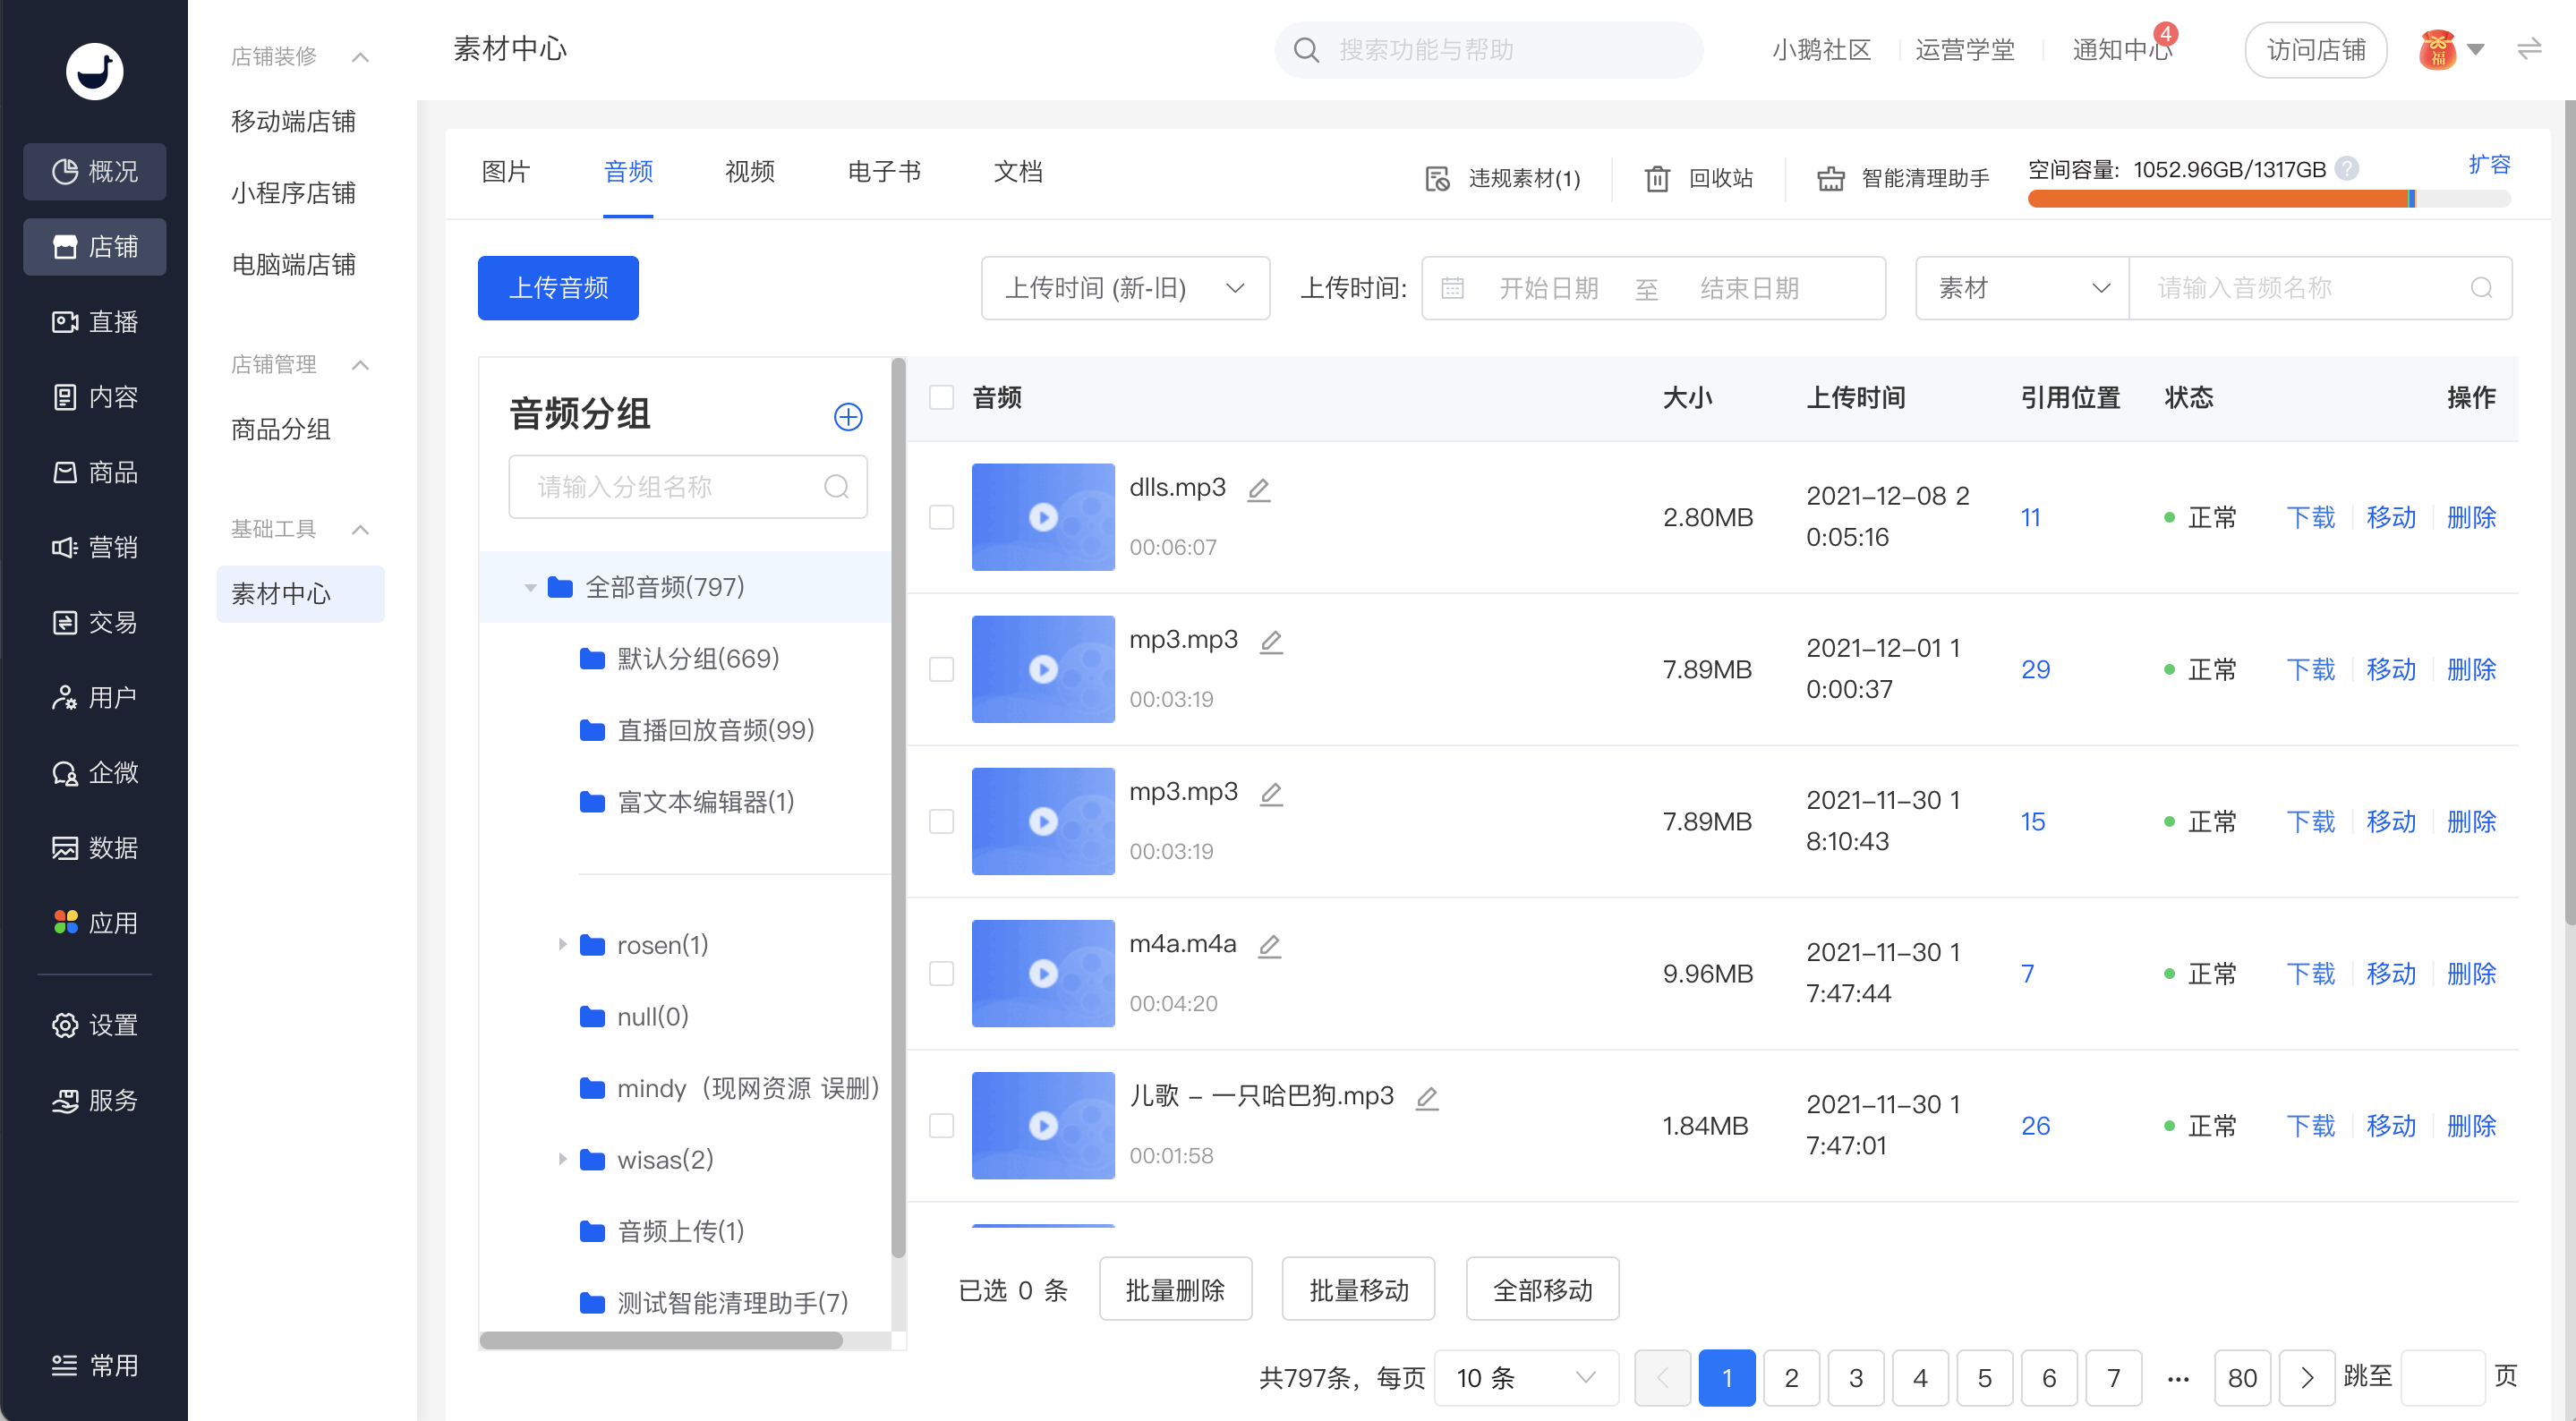Click the group list horizontal scrollbar
Viewport: 2576px width, 1421px height.
click(660, 1340)
